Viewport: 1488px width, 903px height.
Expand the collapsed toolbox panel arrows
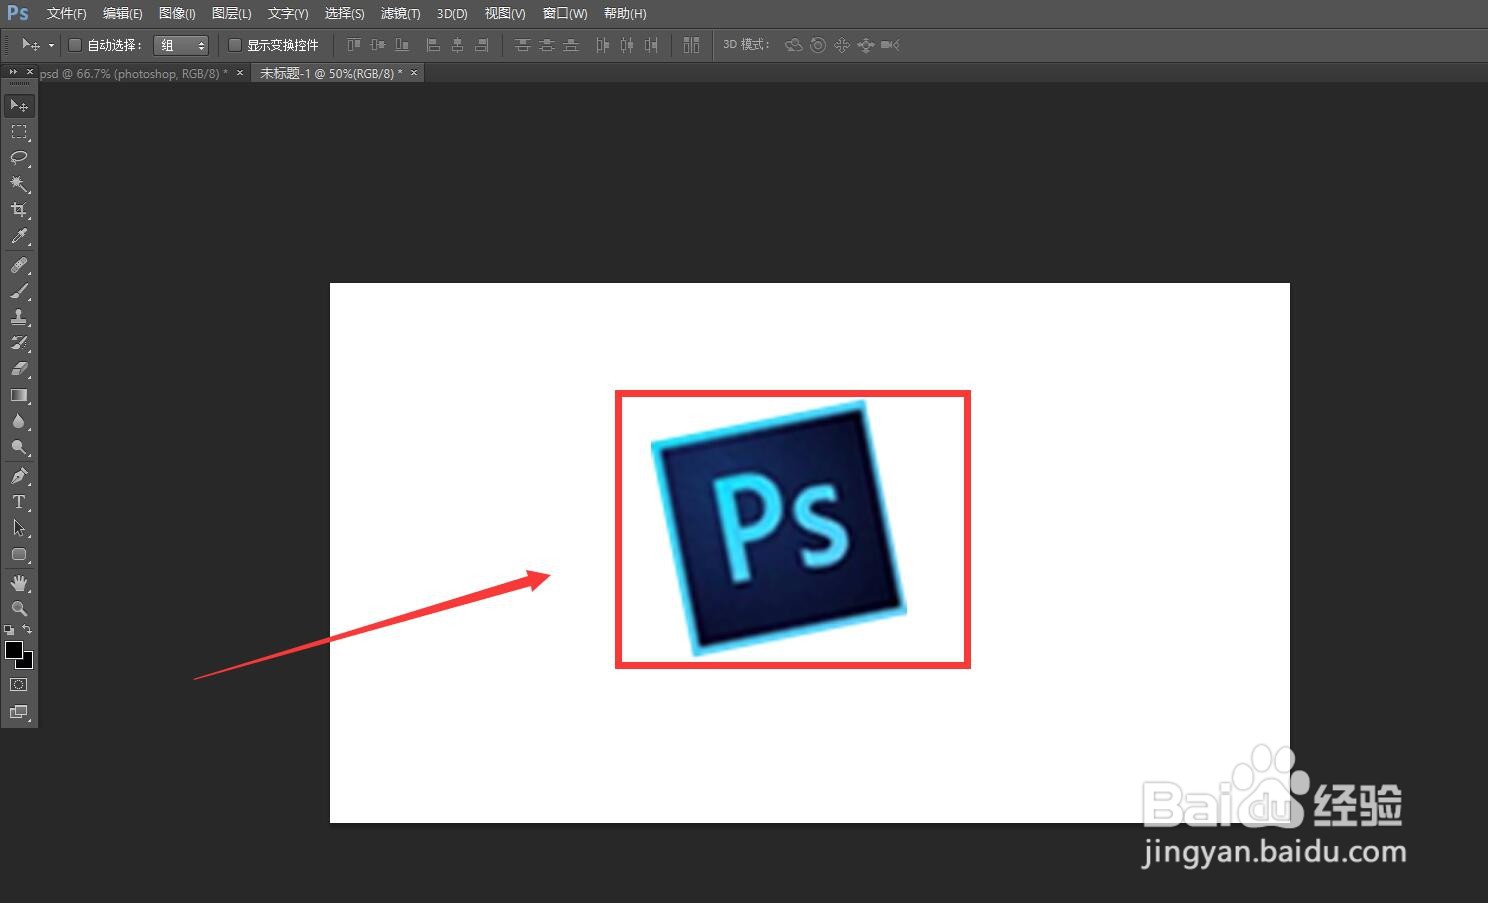(13, 72)
